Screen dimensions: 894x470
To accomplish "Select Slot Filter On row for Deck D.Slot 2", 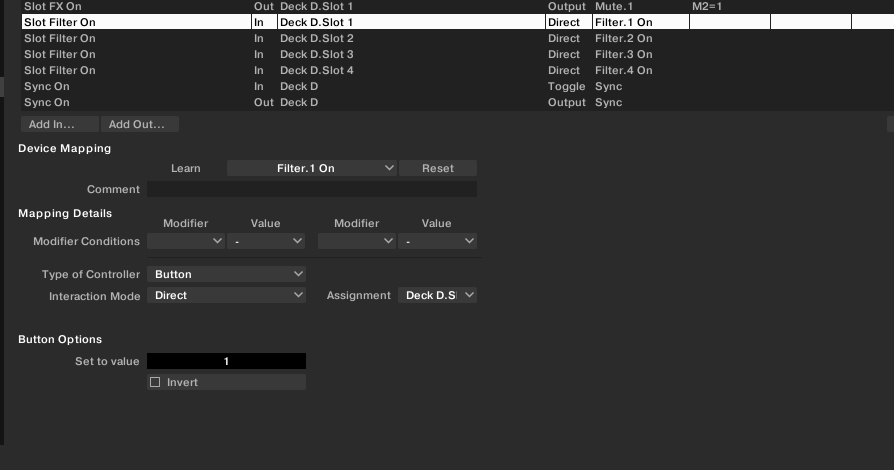I will pos(457,38).
